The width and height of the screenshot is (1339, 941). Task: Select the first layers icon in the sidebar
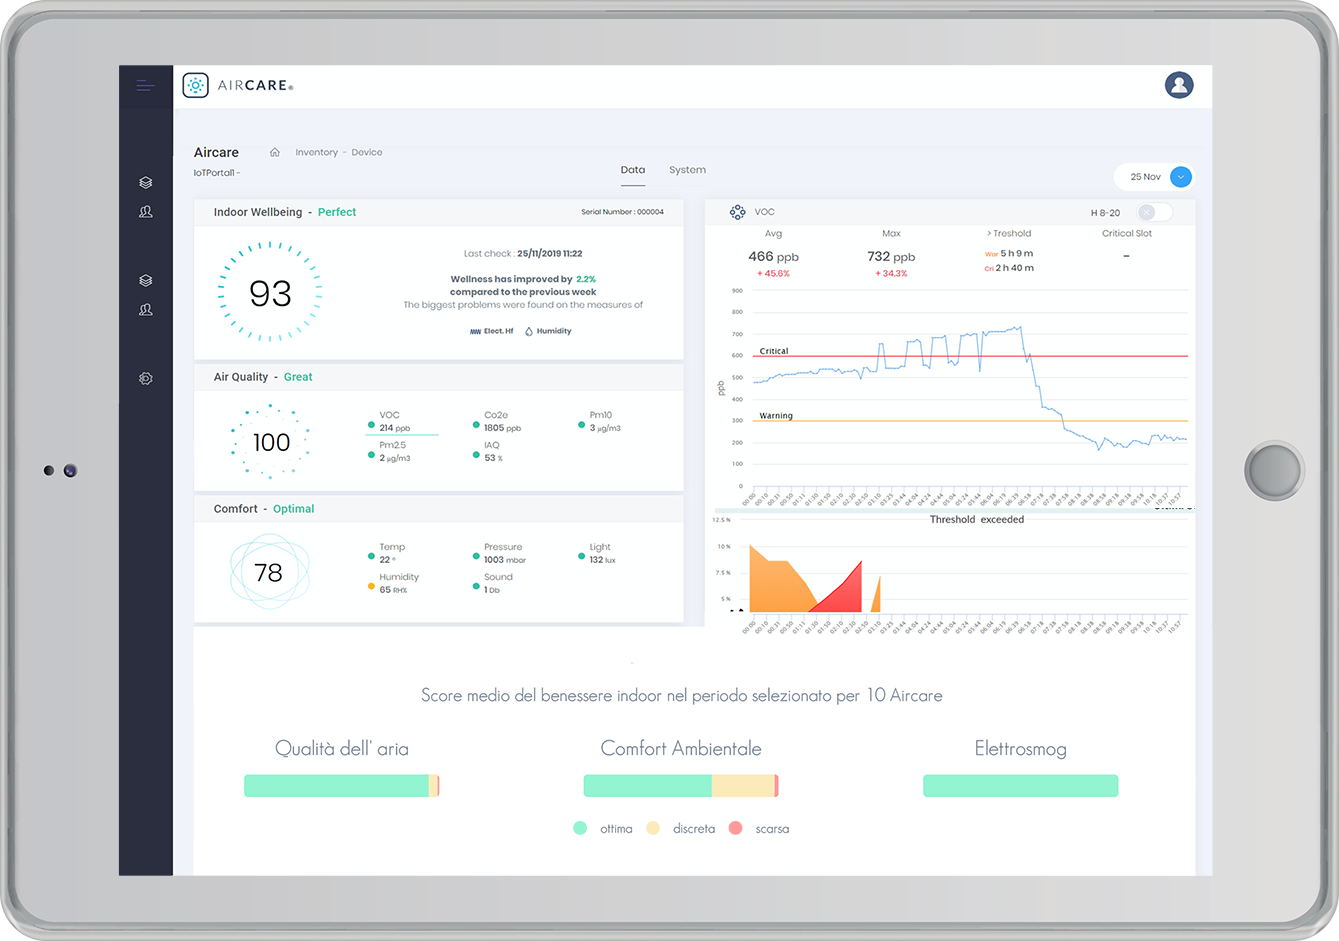click(146, 183)
